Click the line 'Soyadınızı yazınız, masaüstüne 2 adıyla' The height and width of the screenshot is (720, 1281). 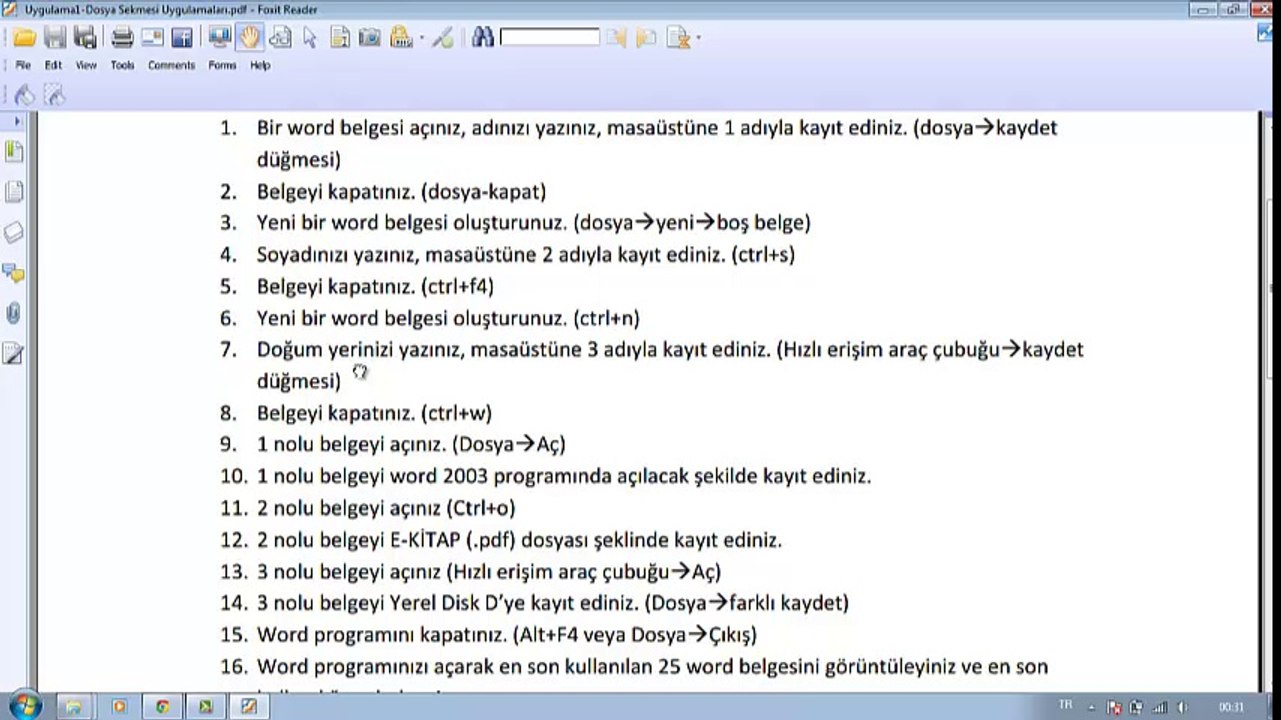pyautogui.click(x=526, y=254)
